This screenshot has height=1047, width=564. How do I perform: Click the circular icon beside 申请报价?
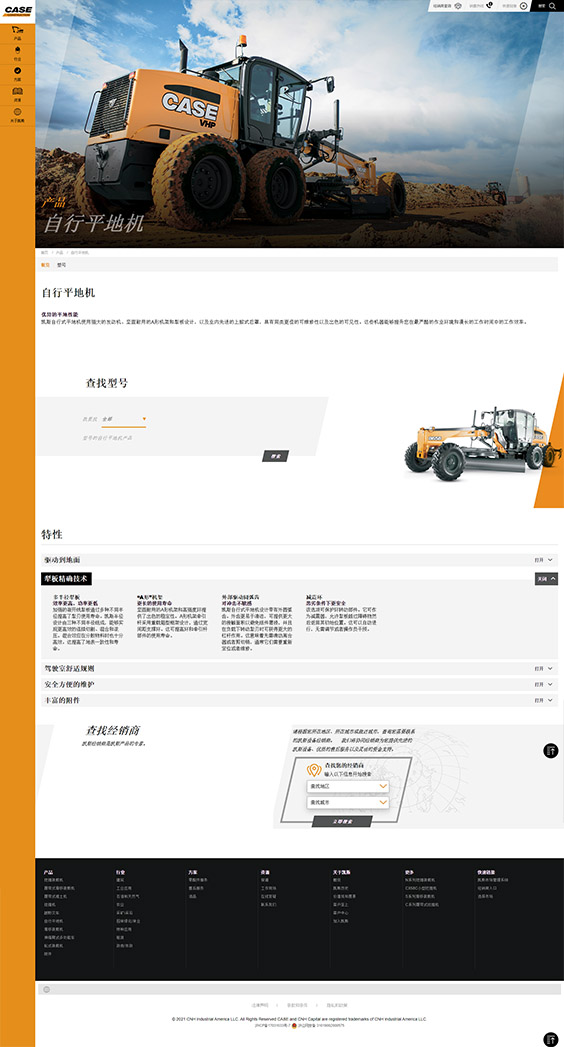point(524,5)
